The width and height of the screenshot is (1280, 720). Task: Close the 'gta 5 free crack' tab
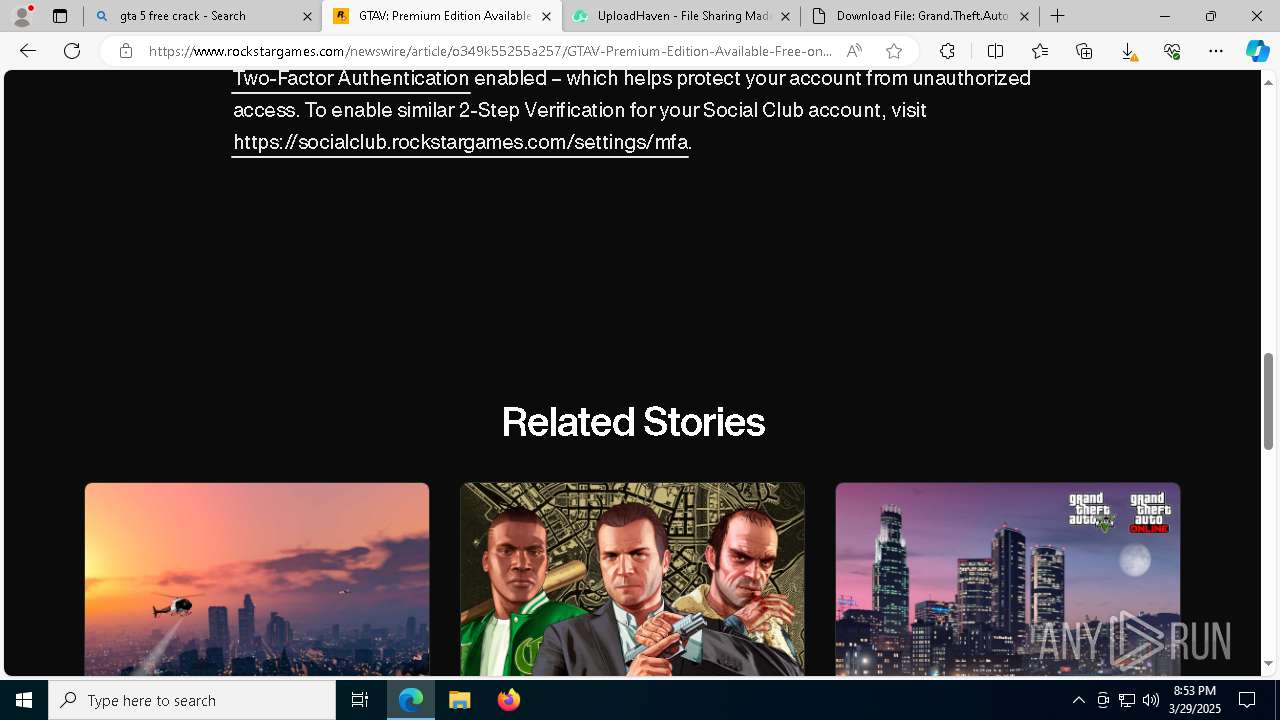(x=307, y=16)
